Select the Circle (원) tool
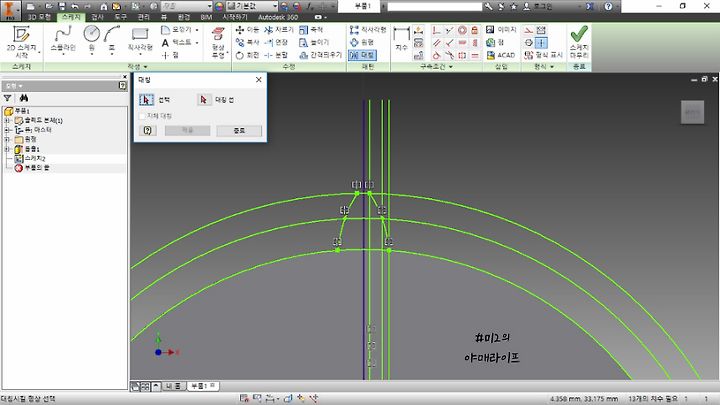 point(92,40)
